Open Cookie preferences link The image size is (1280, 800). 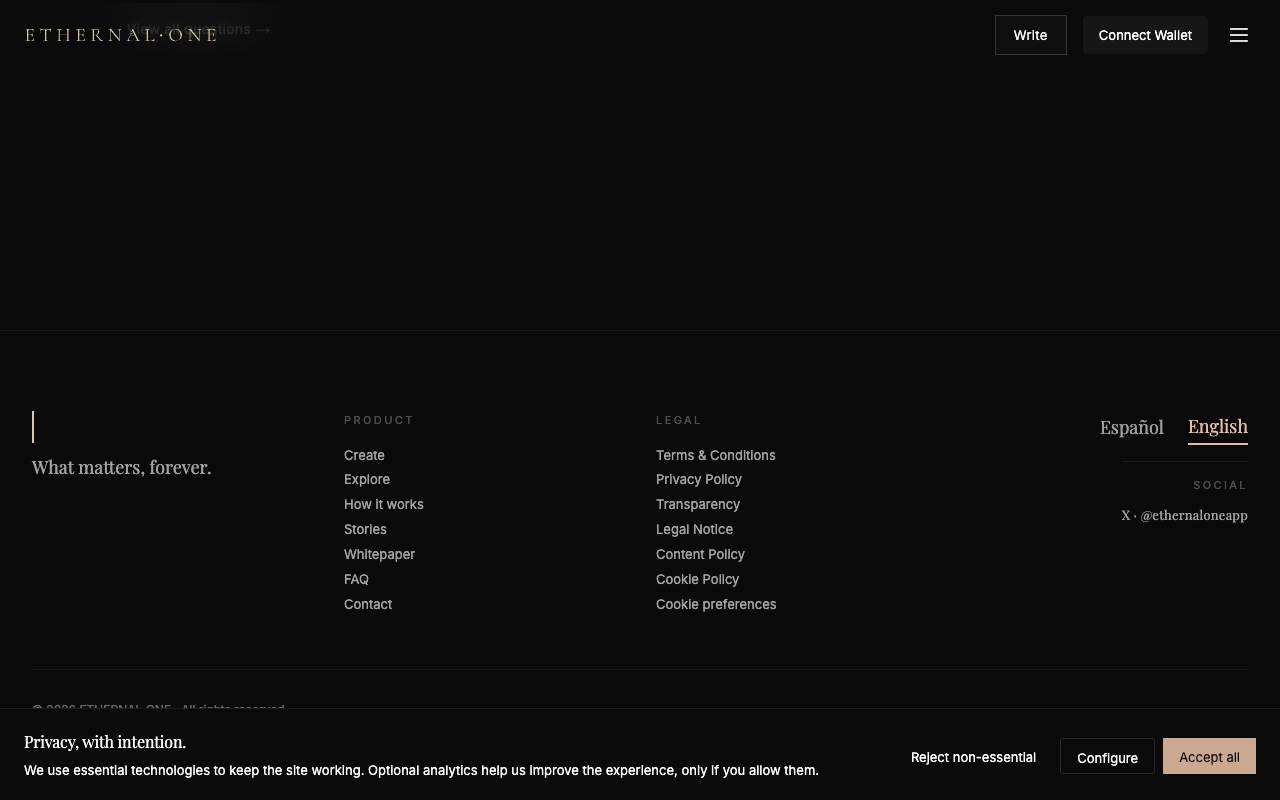(716, 604)
